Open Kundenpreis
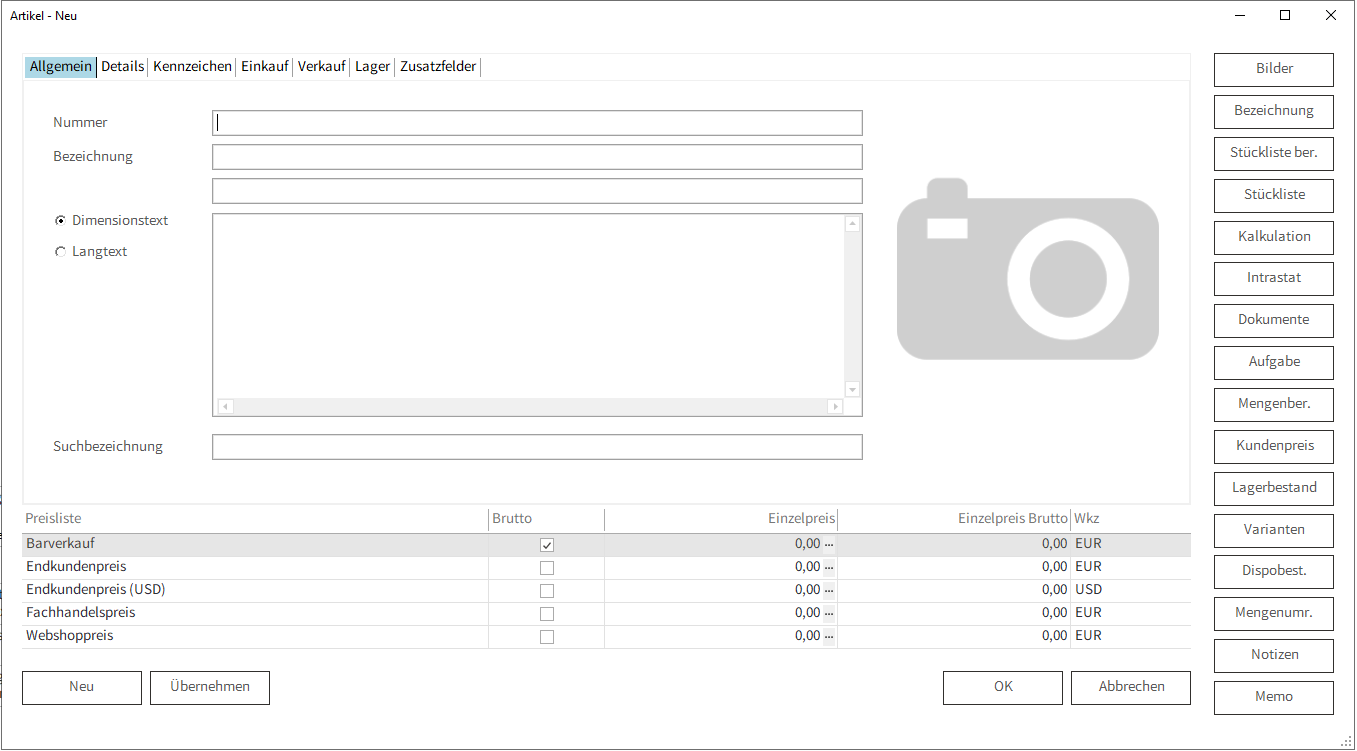 [x=1274, y=446]
